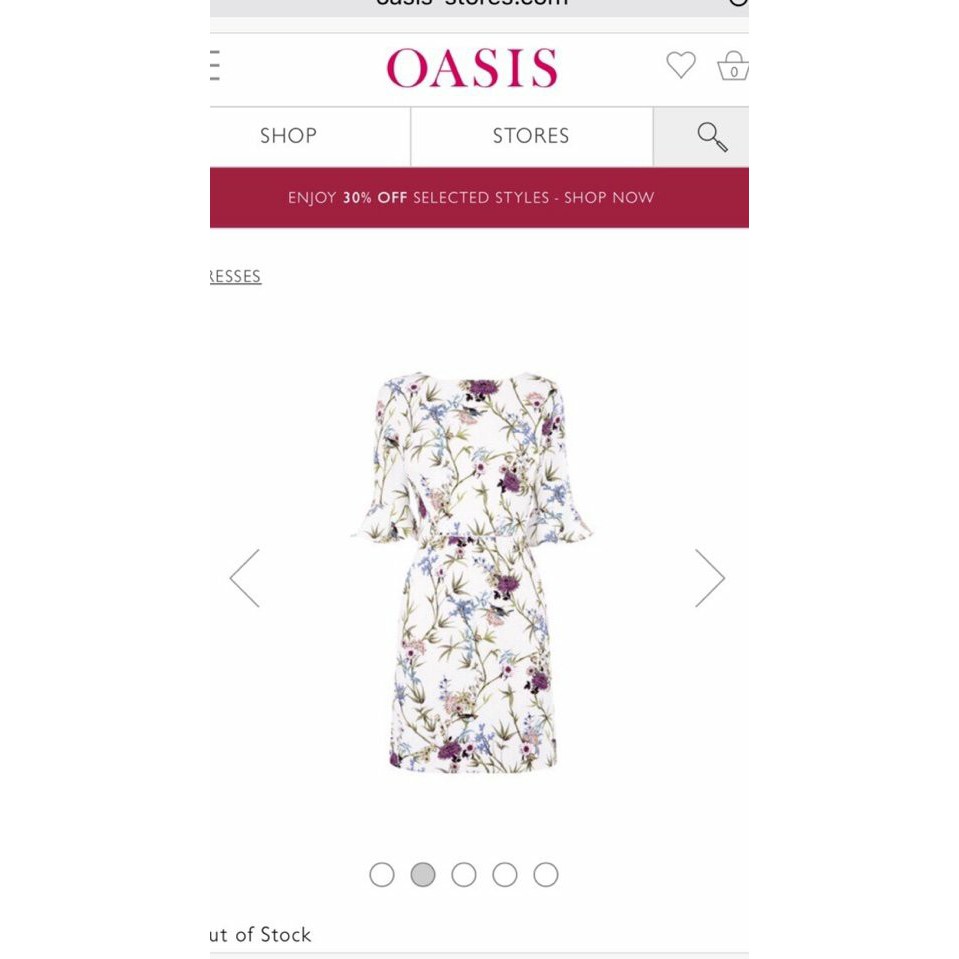Image resolution: width=959 pixels, height=959 pixels.
Task: Open the heart wishlist icon
Action: point(681,65)
